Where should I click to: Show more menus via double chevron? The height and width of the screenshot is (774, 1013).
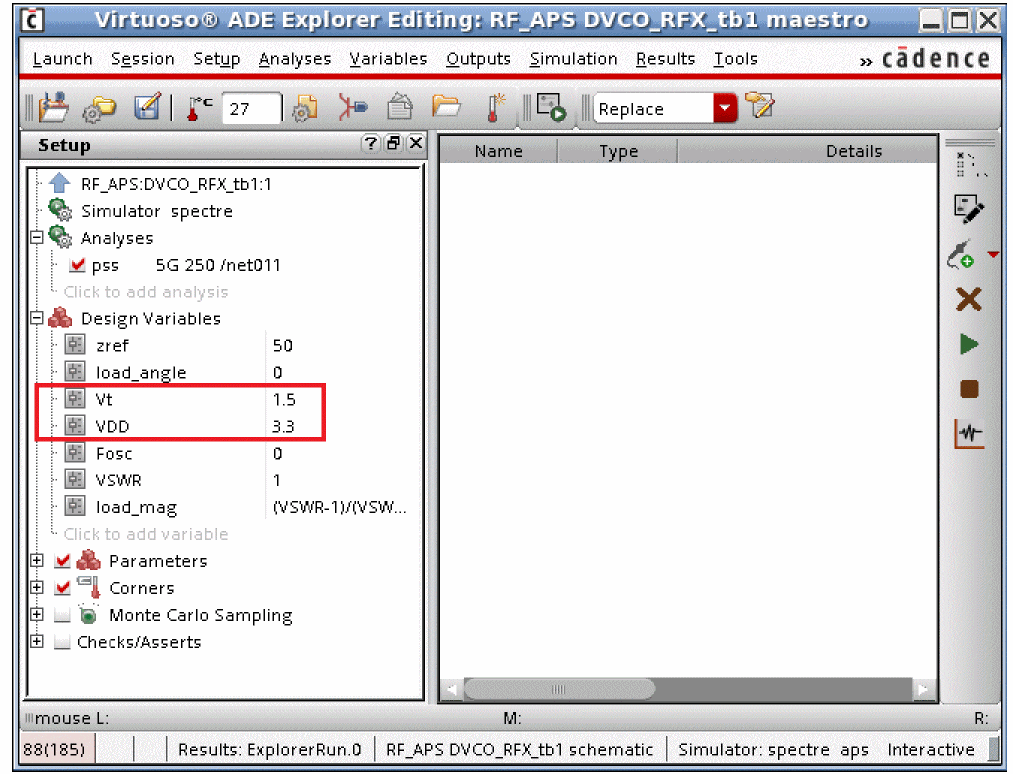click(x=866, y=62)
